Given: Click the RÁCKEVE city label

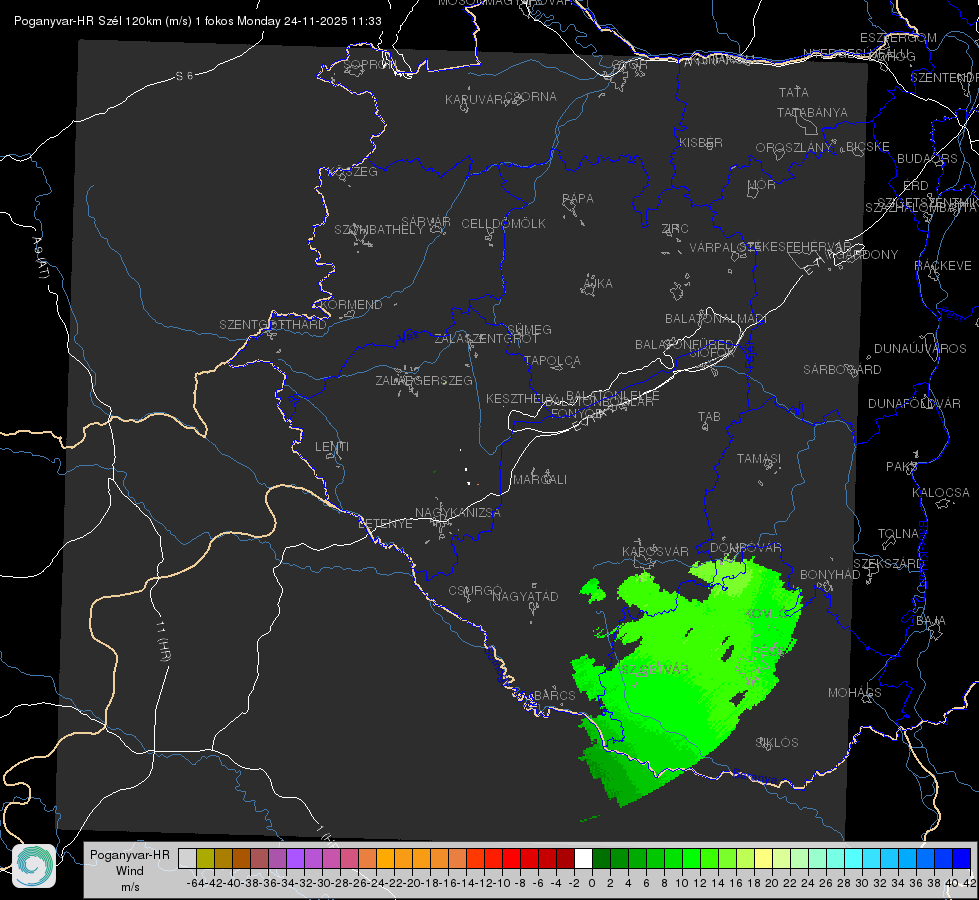Looking at the screenshot, I should (943, 266).
